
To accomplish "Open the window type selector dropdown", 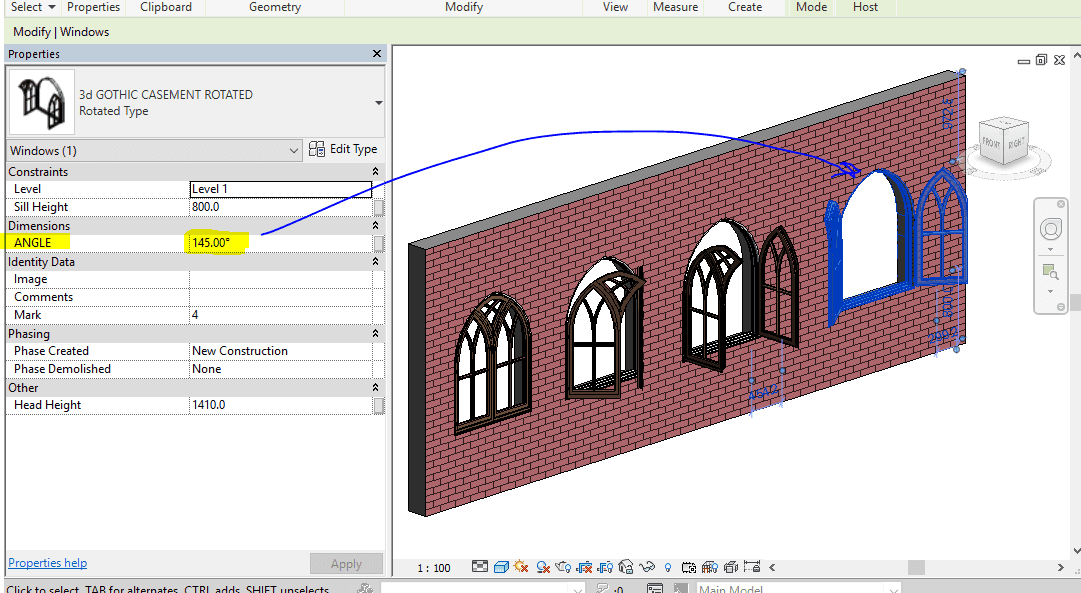I will [379, 102].
